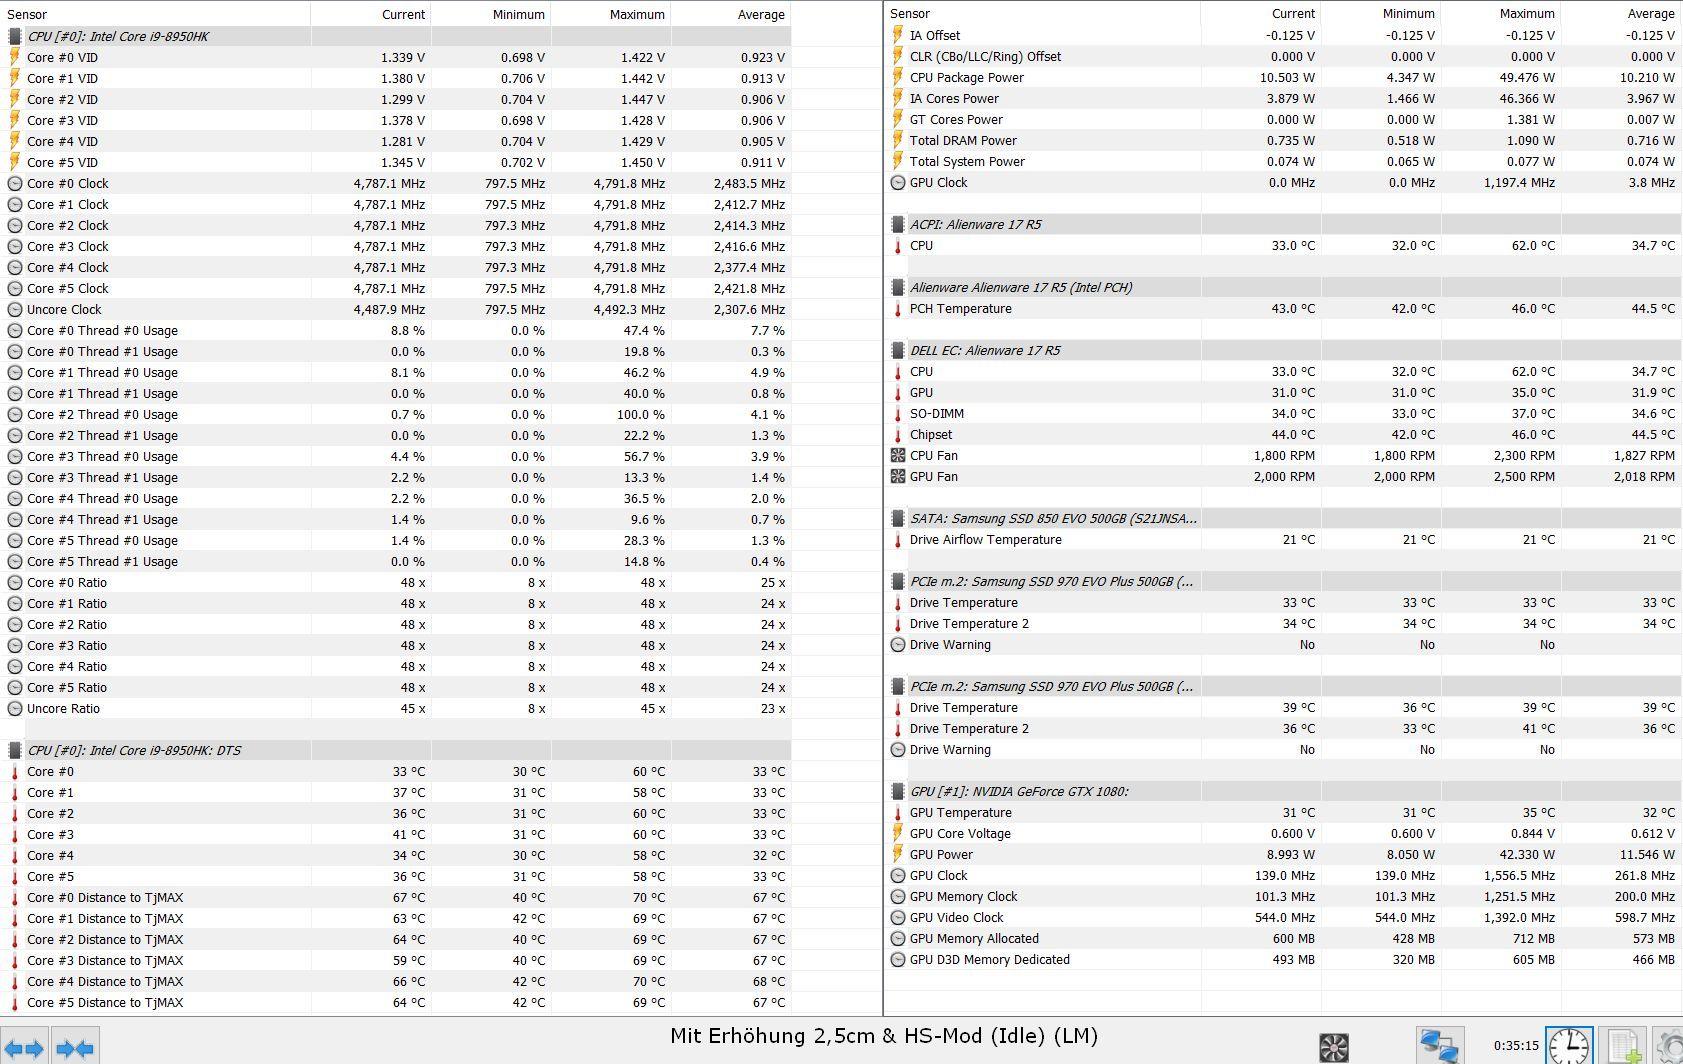Click thermometer icon beside GPU Temperature
Viewport: 1683px width, 1064px height.
click(x=898, y=813)
